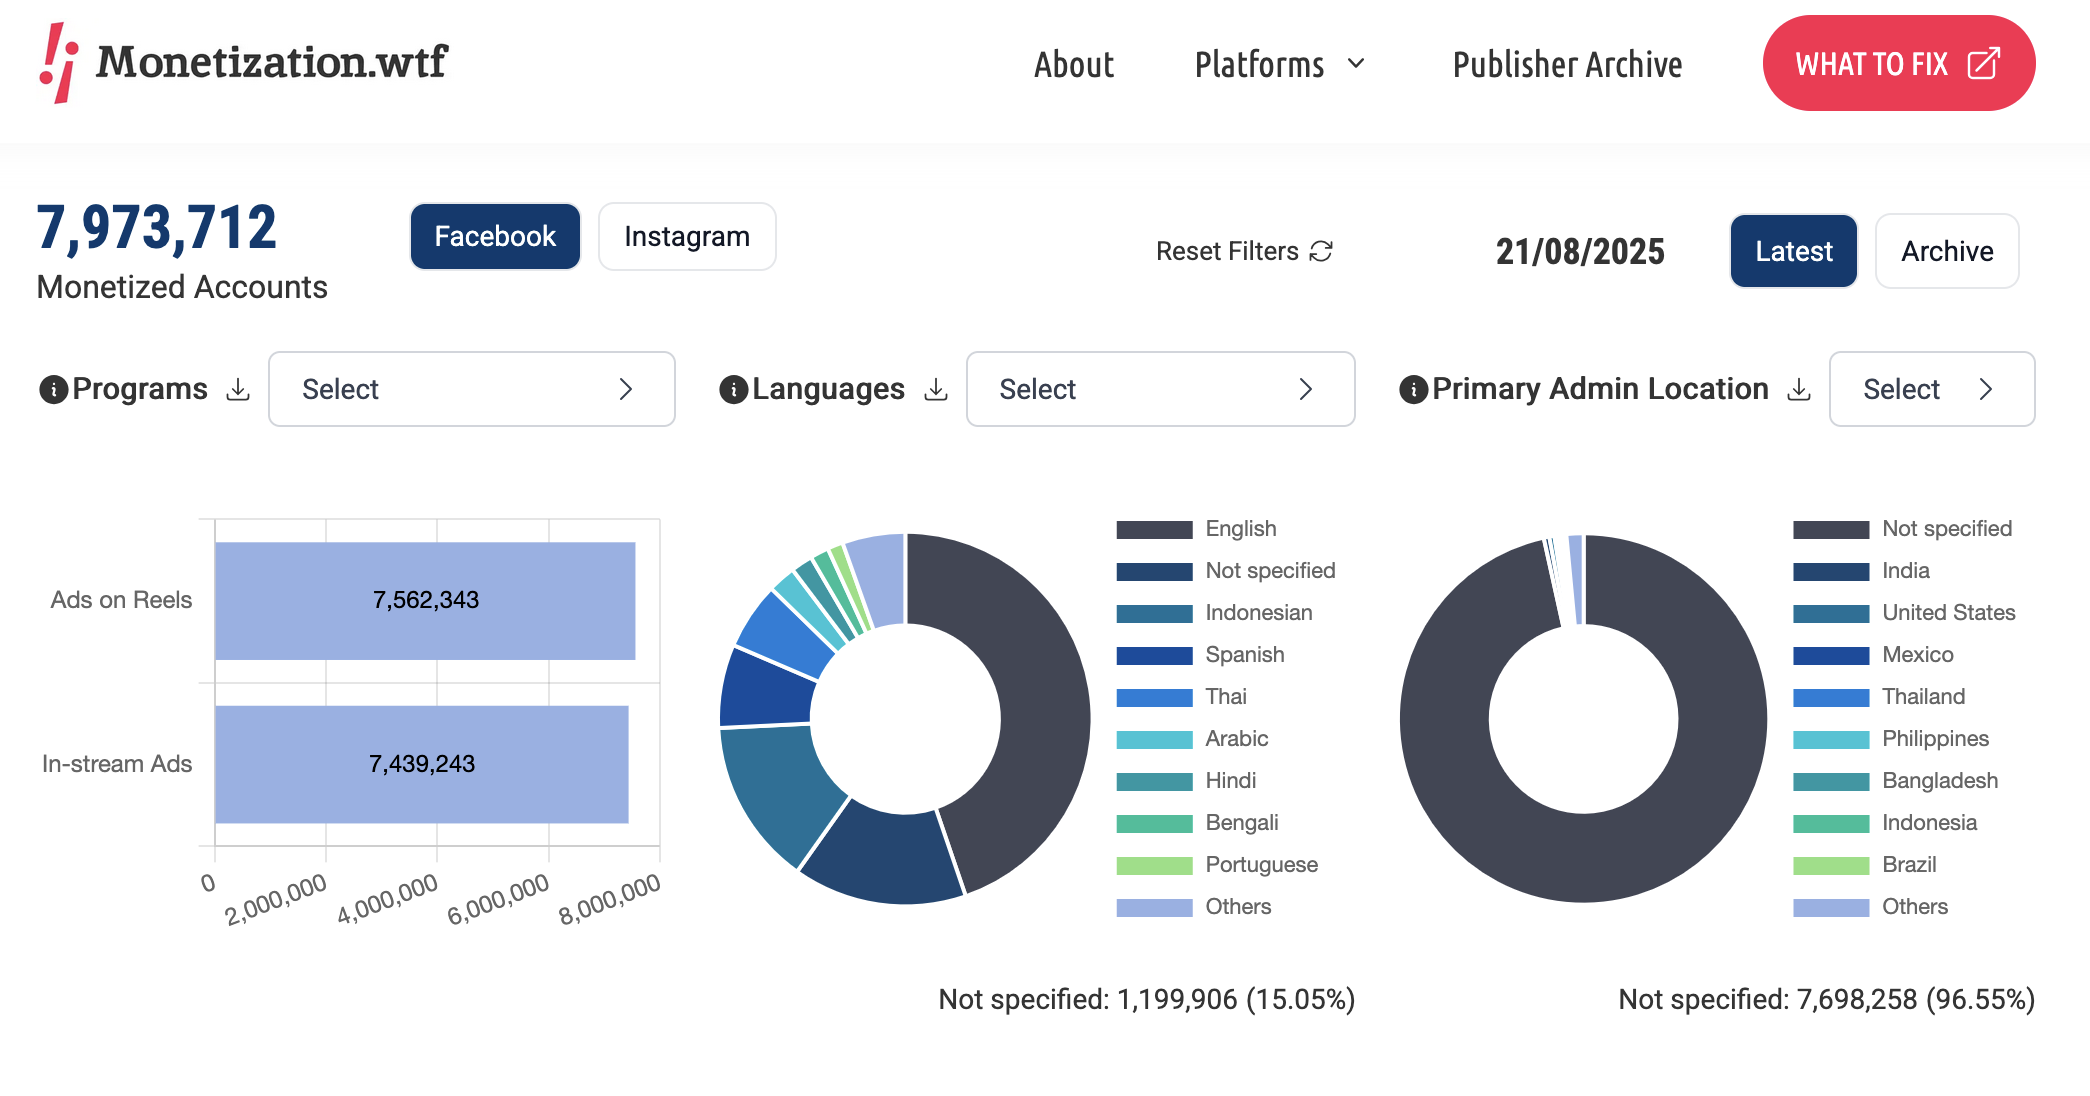This screenshot has width=2090, height=1096.
Task: Toggle the Portuguese legend swatch
Action: 1154,865
